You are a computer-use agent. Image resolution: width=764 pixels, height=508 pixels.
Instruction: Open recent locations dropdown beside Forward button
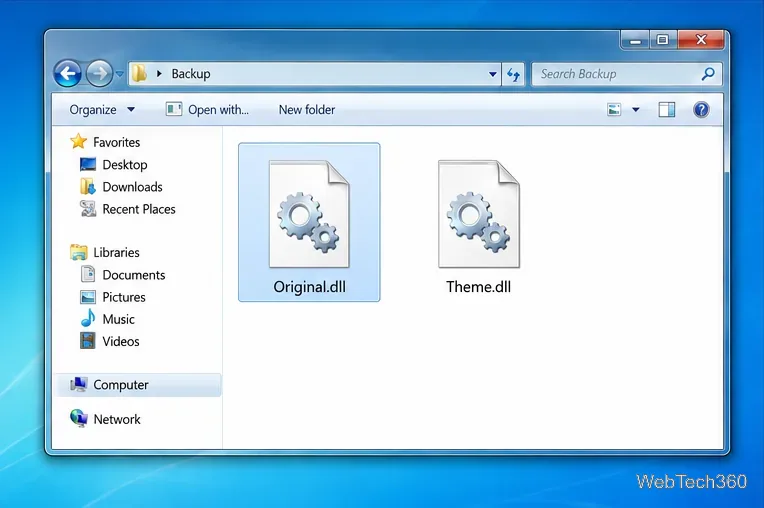click(x=120, y=74)
